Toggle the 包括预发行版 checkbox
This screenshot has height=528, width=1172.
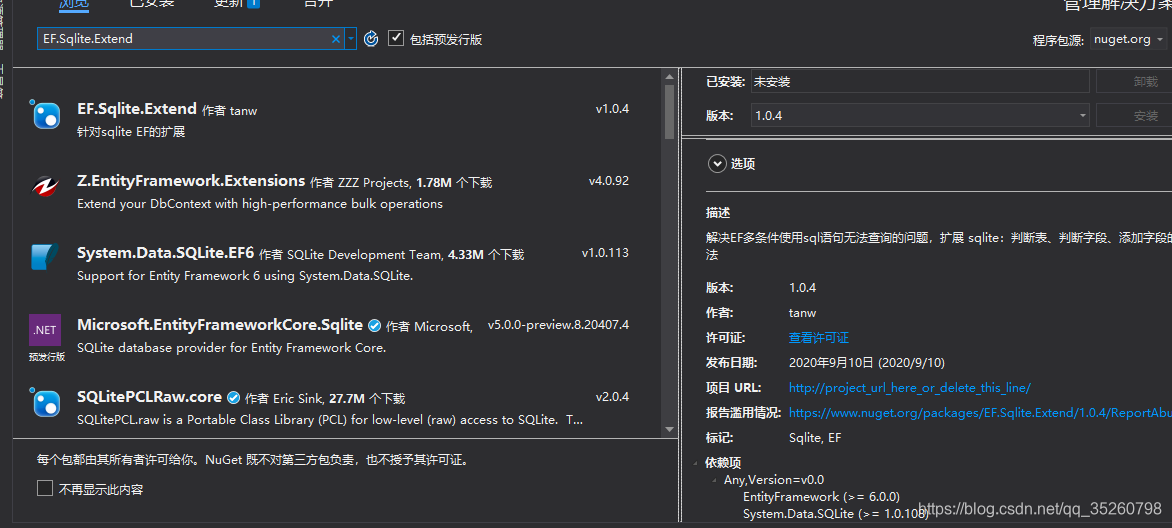(396, 38)
